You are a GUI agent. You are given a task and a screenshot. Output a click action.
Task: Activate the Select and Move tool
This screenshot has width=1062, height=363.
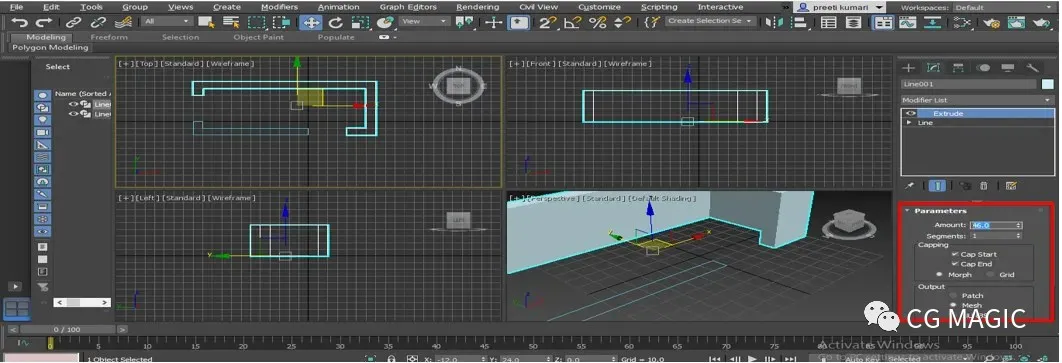310,22
